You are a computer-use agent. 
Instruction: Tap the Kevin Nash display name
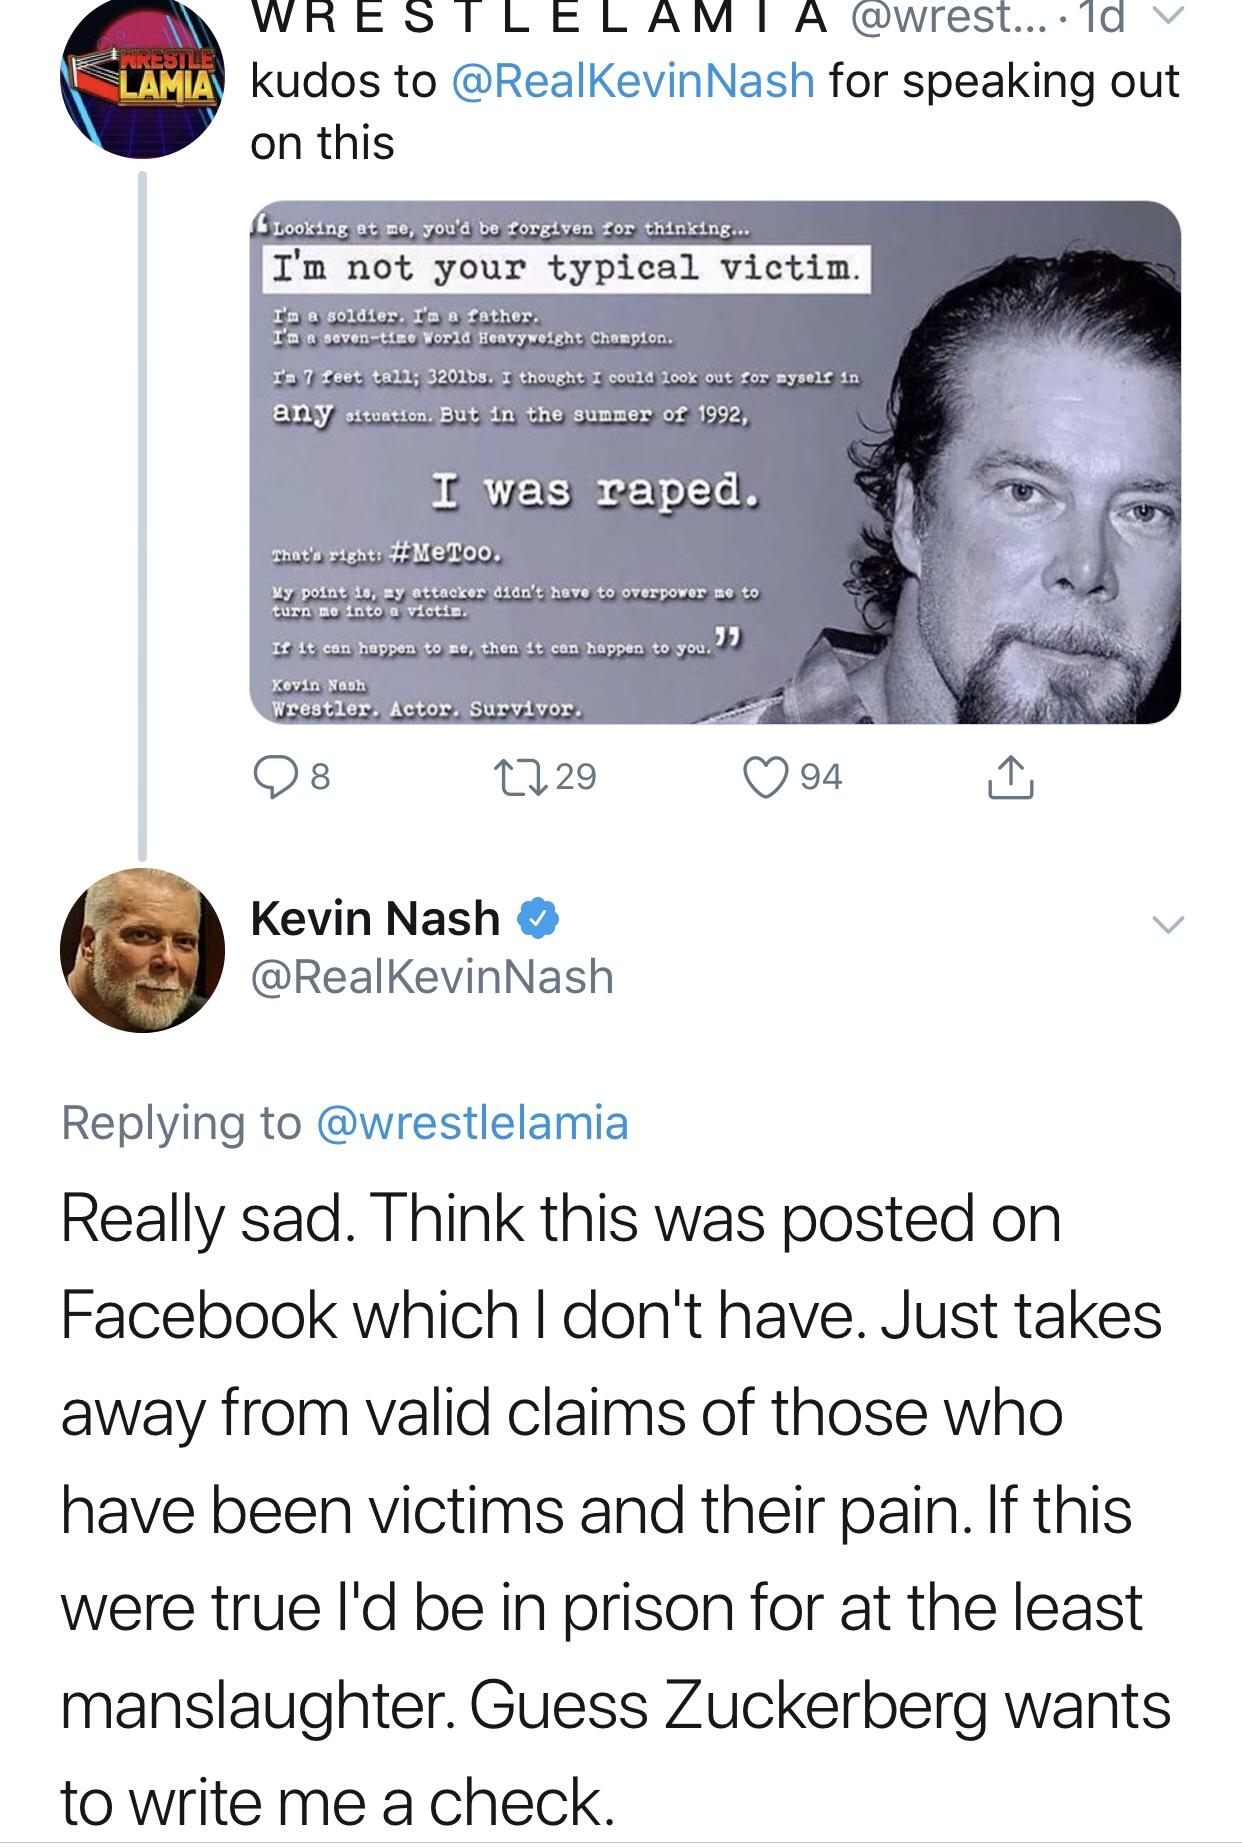(x=375, y=918)
